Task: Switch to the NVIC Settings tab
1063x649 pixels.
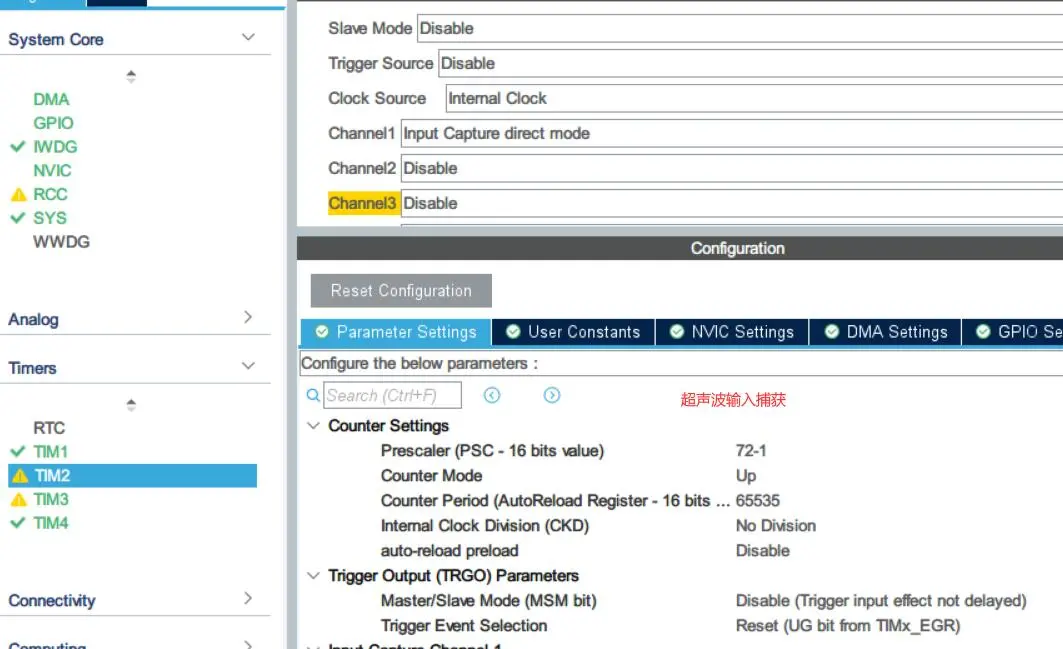Action: pyautogui.click(x=732, y=332)
